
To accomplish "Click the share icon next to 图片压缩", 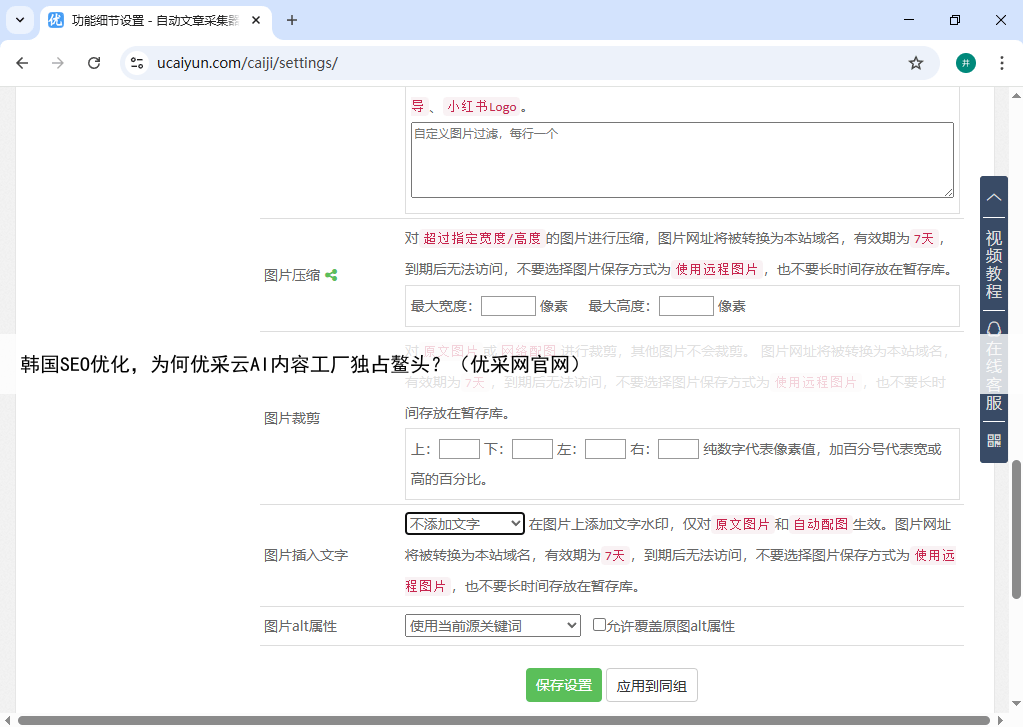I will 331,275.
